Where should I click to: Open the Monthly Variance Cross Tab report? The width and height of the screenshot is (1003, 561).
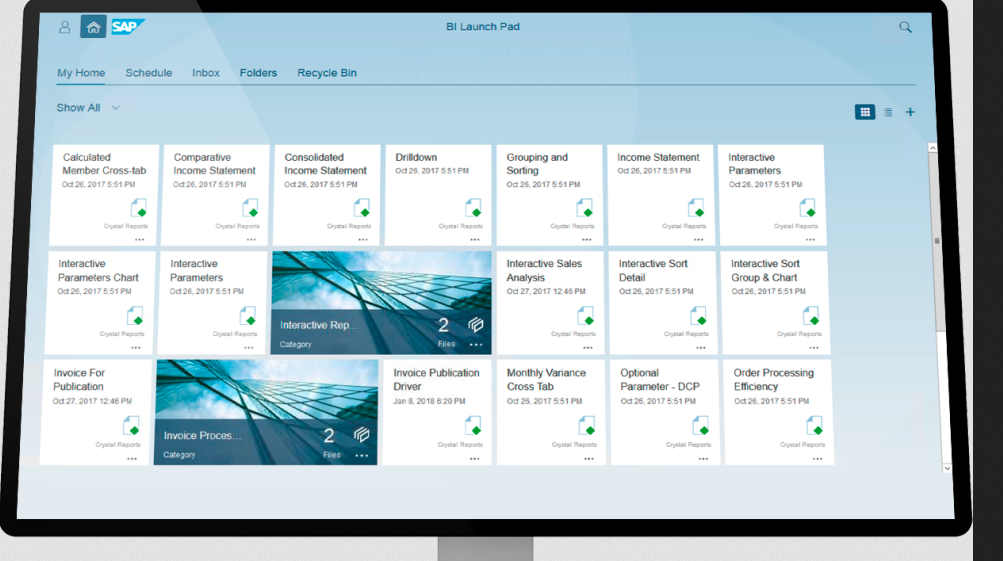[x=543, y=379]
